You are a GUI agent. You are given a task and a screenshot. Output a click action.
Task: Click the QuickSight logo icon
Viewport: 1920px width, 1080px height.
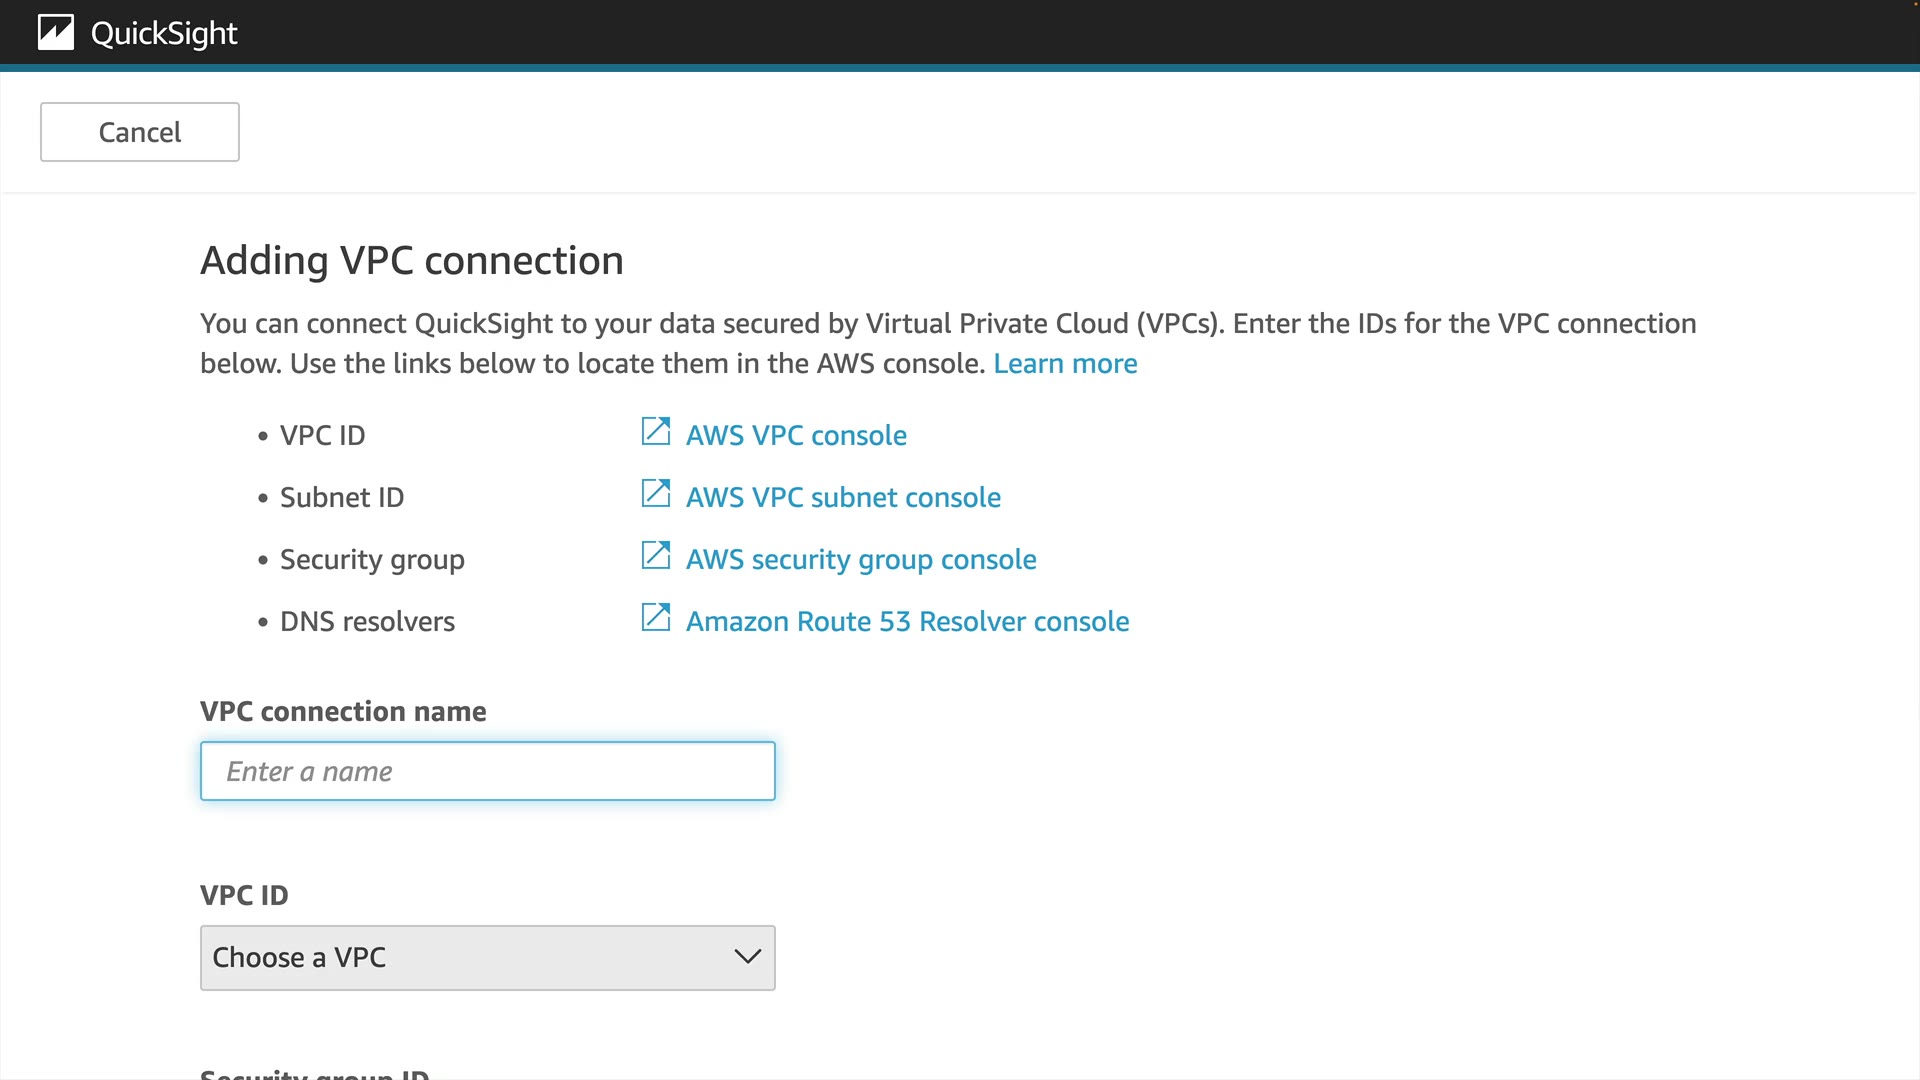coord(56,33)
